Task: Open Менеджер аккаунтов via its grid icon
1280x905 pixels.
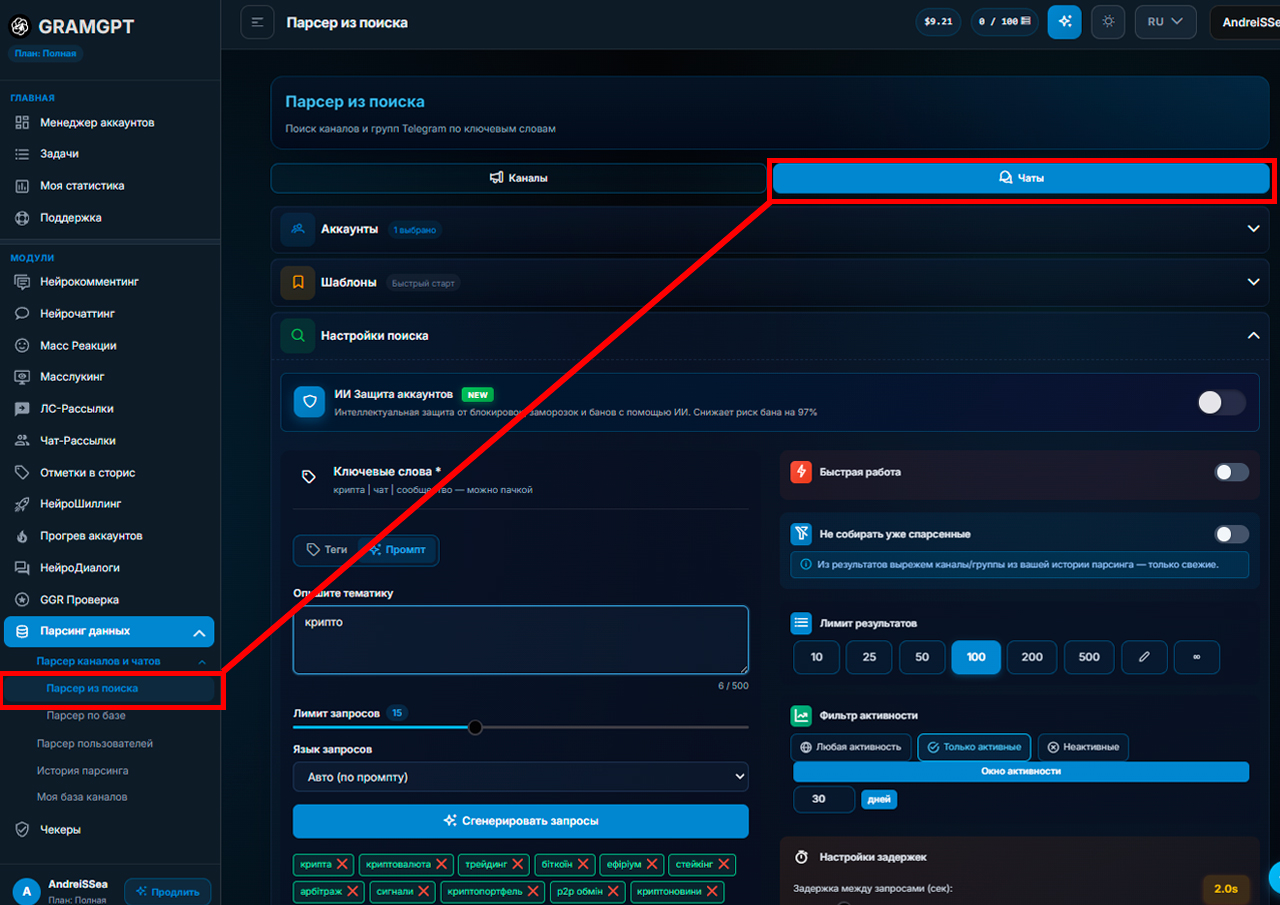Action: pos(22,123)
